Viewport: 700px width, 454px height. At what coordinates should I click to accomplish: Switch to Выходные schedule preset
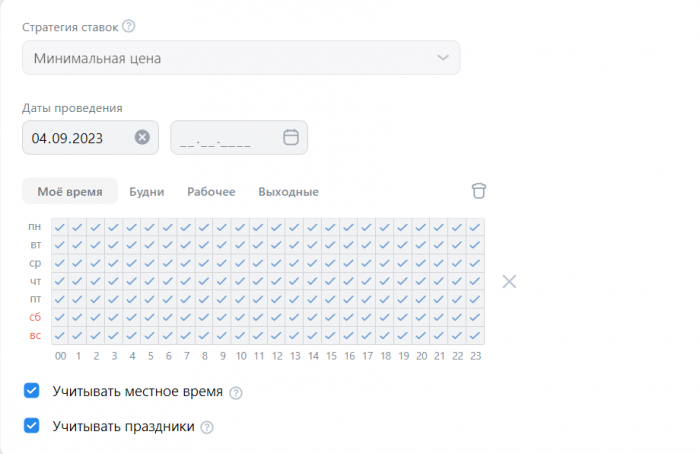pos(288,191)
